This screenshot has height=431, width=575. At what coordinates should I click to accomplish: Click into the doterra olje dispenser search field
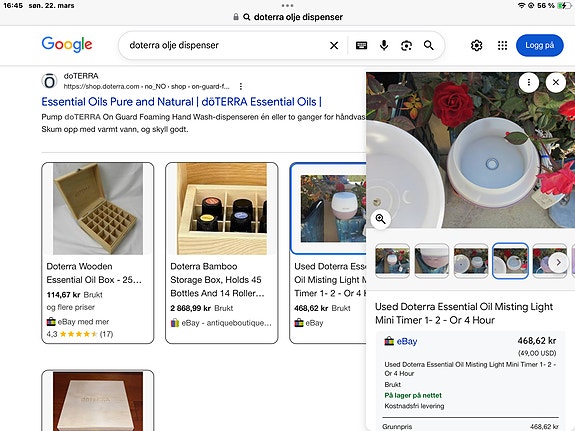pos(226,45)
